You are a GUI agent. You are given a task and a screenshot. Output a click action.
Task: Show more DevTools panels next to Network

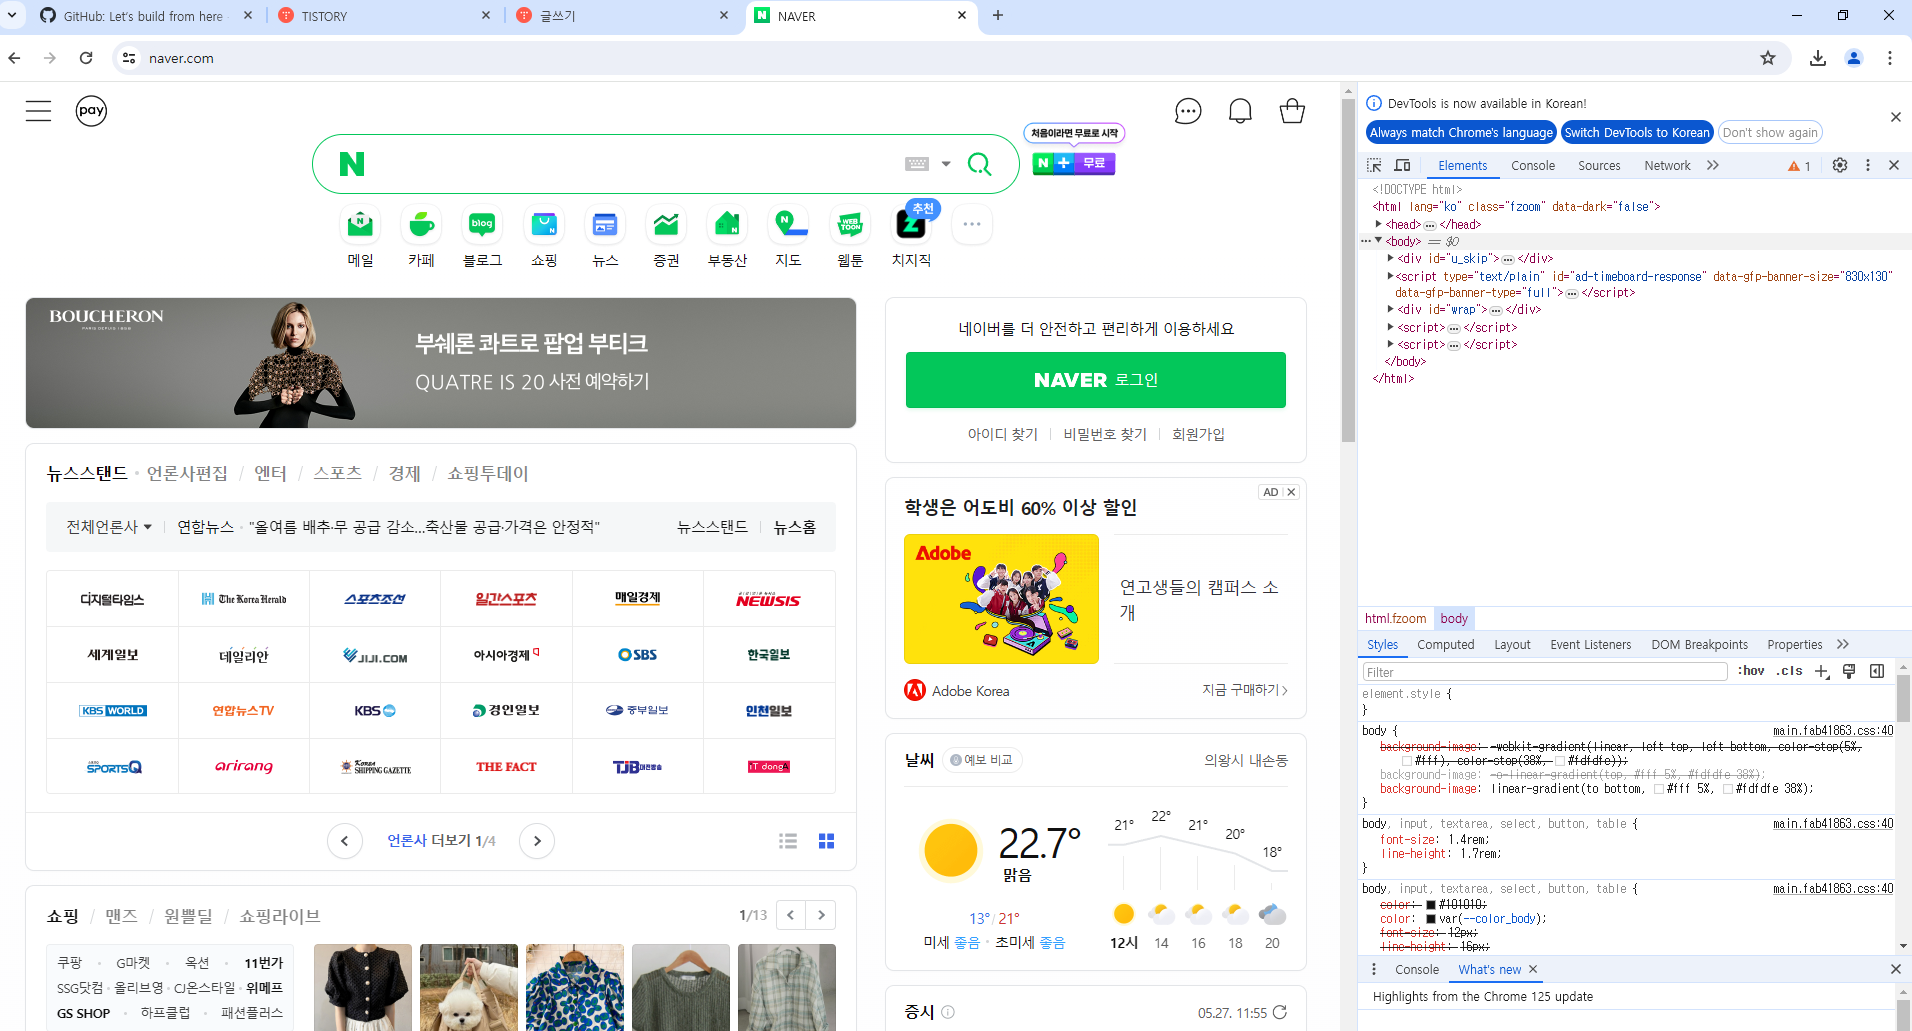tap(1713, 165)
